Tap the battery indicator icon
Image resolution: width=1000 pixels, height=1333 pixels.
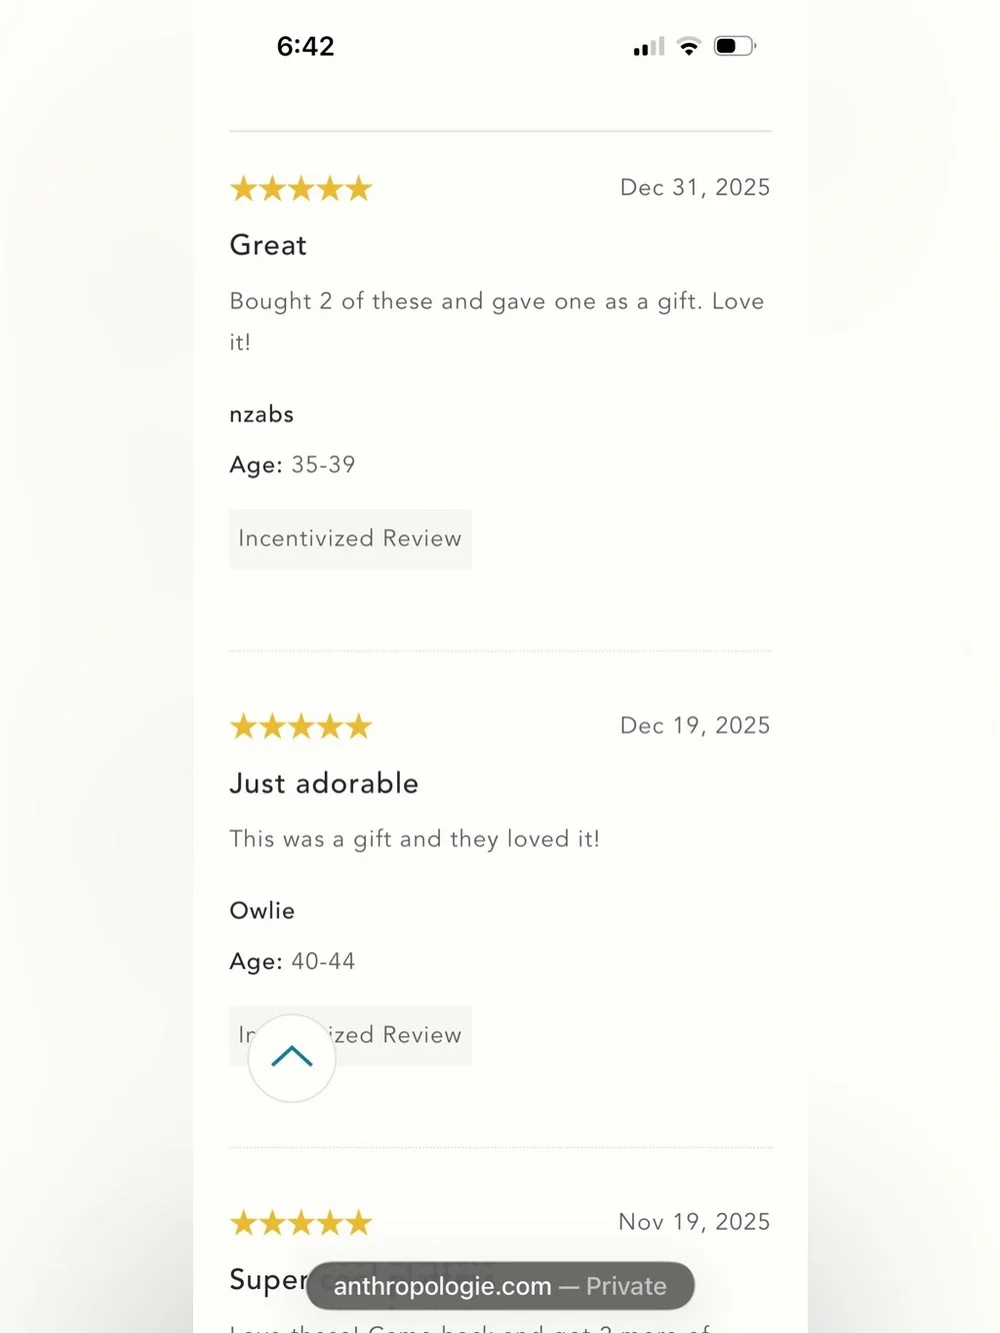click(x=735, y=46)
